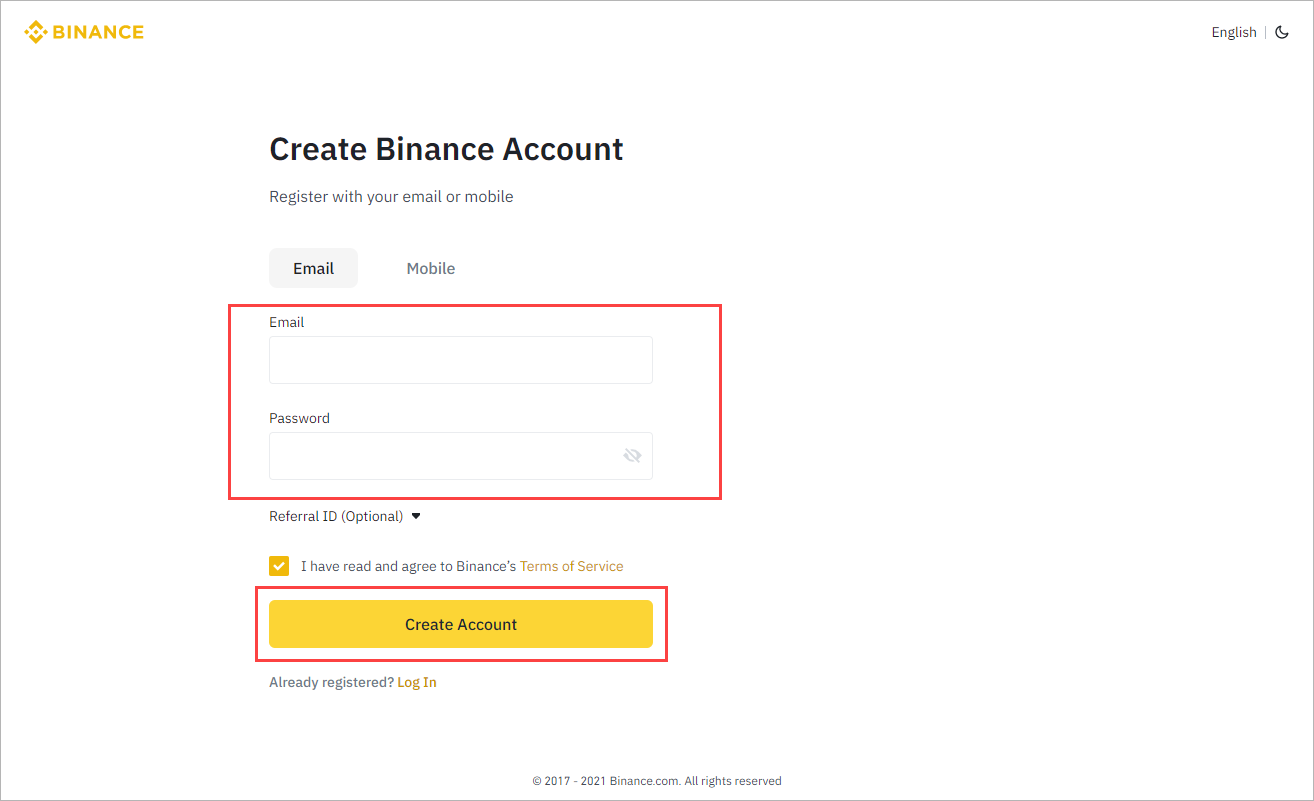Click the copyright footer text
The width and height of the screenshot is (1314, 801).
coord(657,781)
